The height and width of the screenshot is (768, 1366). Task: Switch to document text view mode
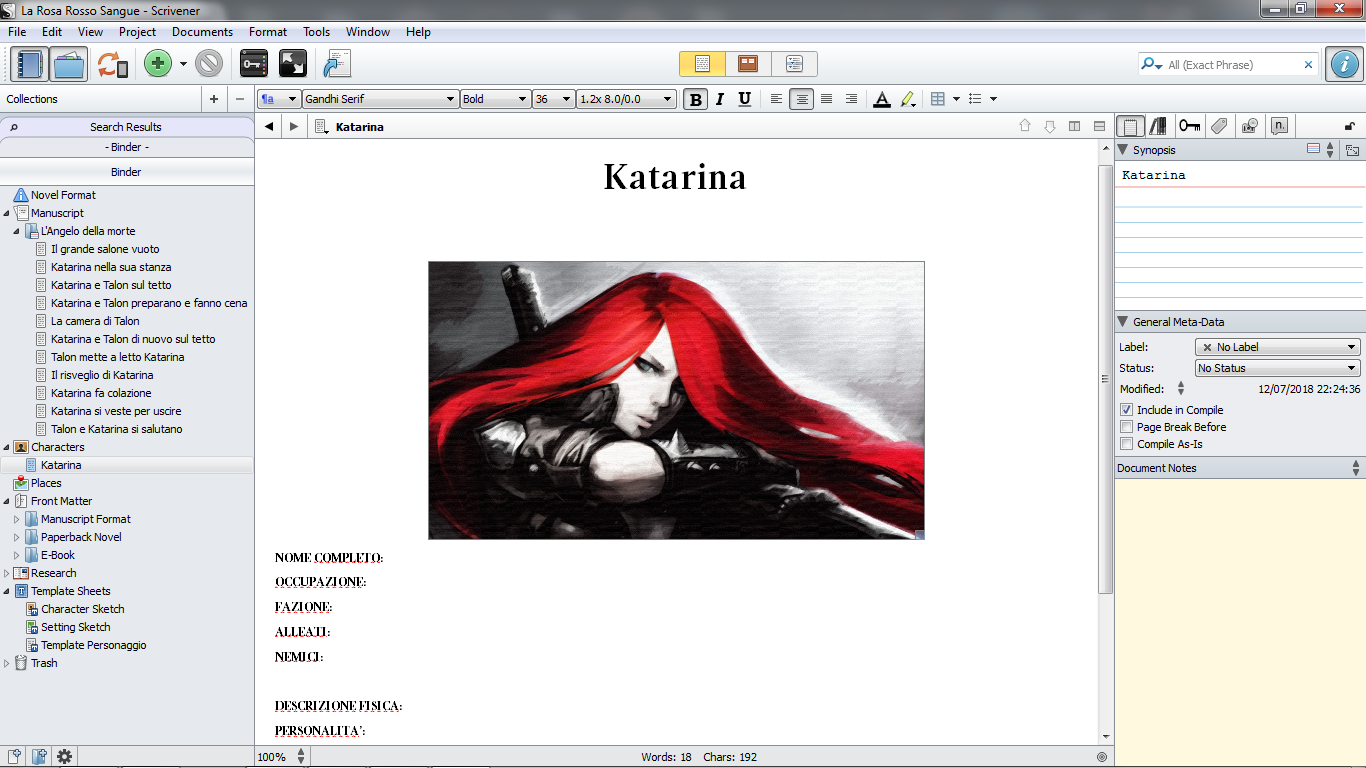point(702,64)
